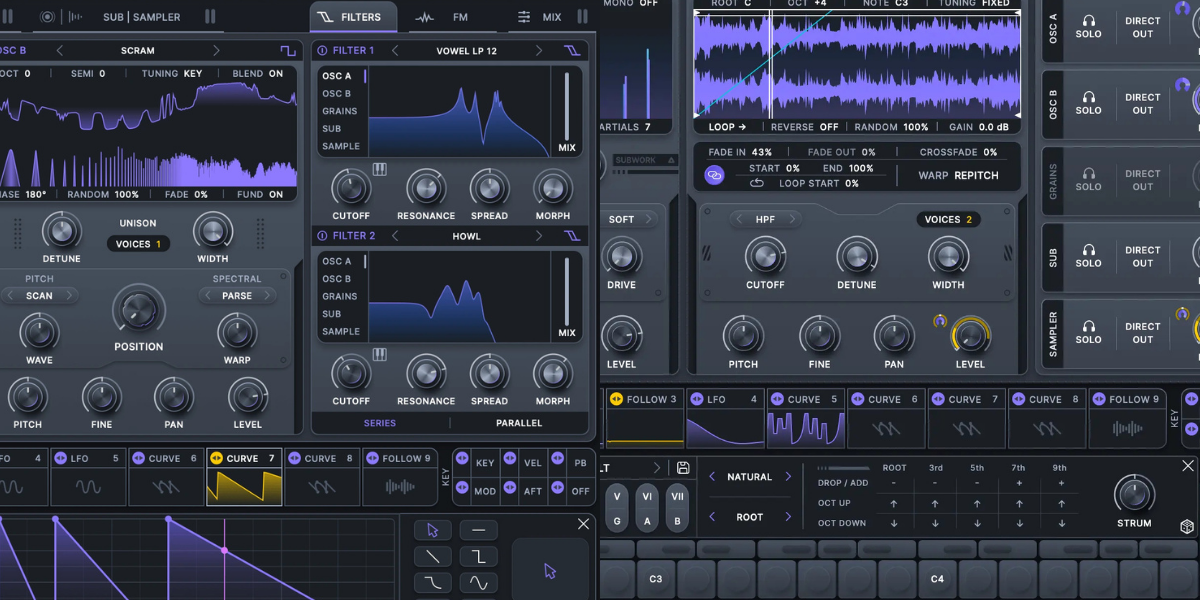Click the yellow handle icon on Follow 3
Screen dimensions: 1200x600
pyautogui.click(x=616, y=399)
